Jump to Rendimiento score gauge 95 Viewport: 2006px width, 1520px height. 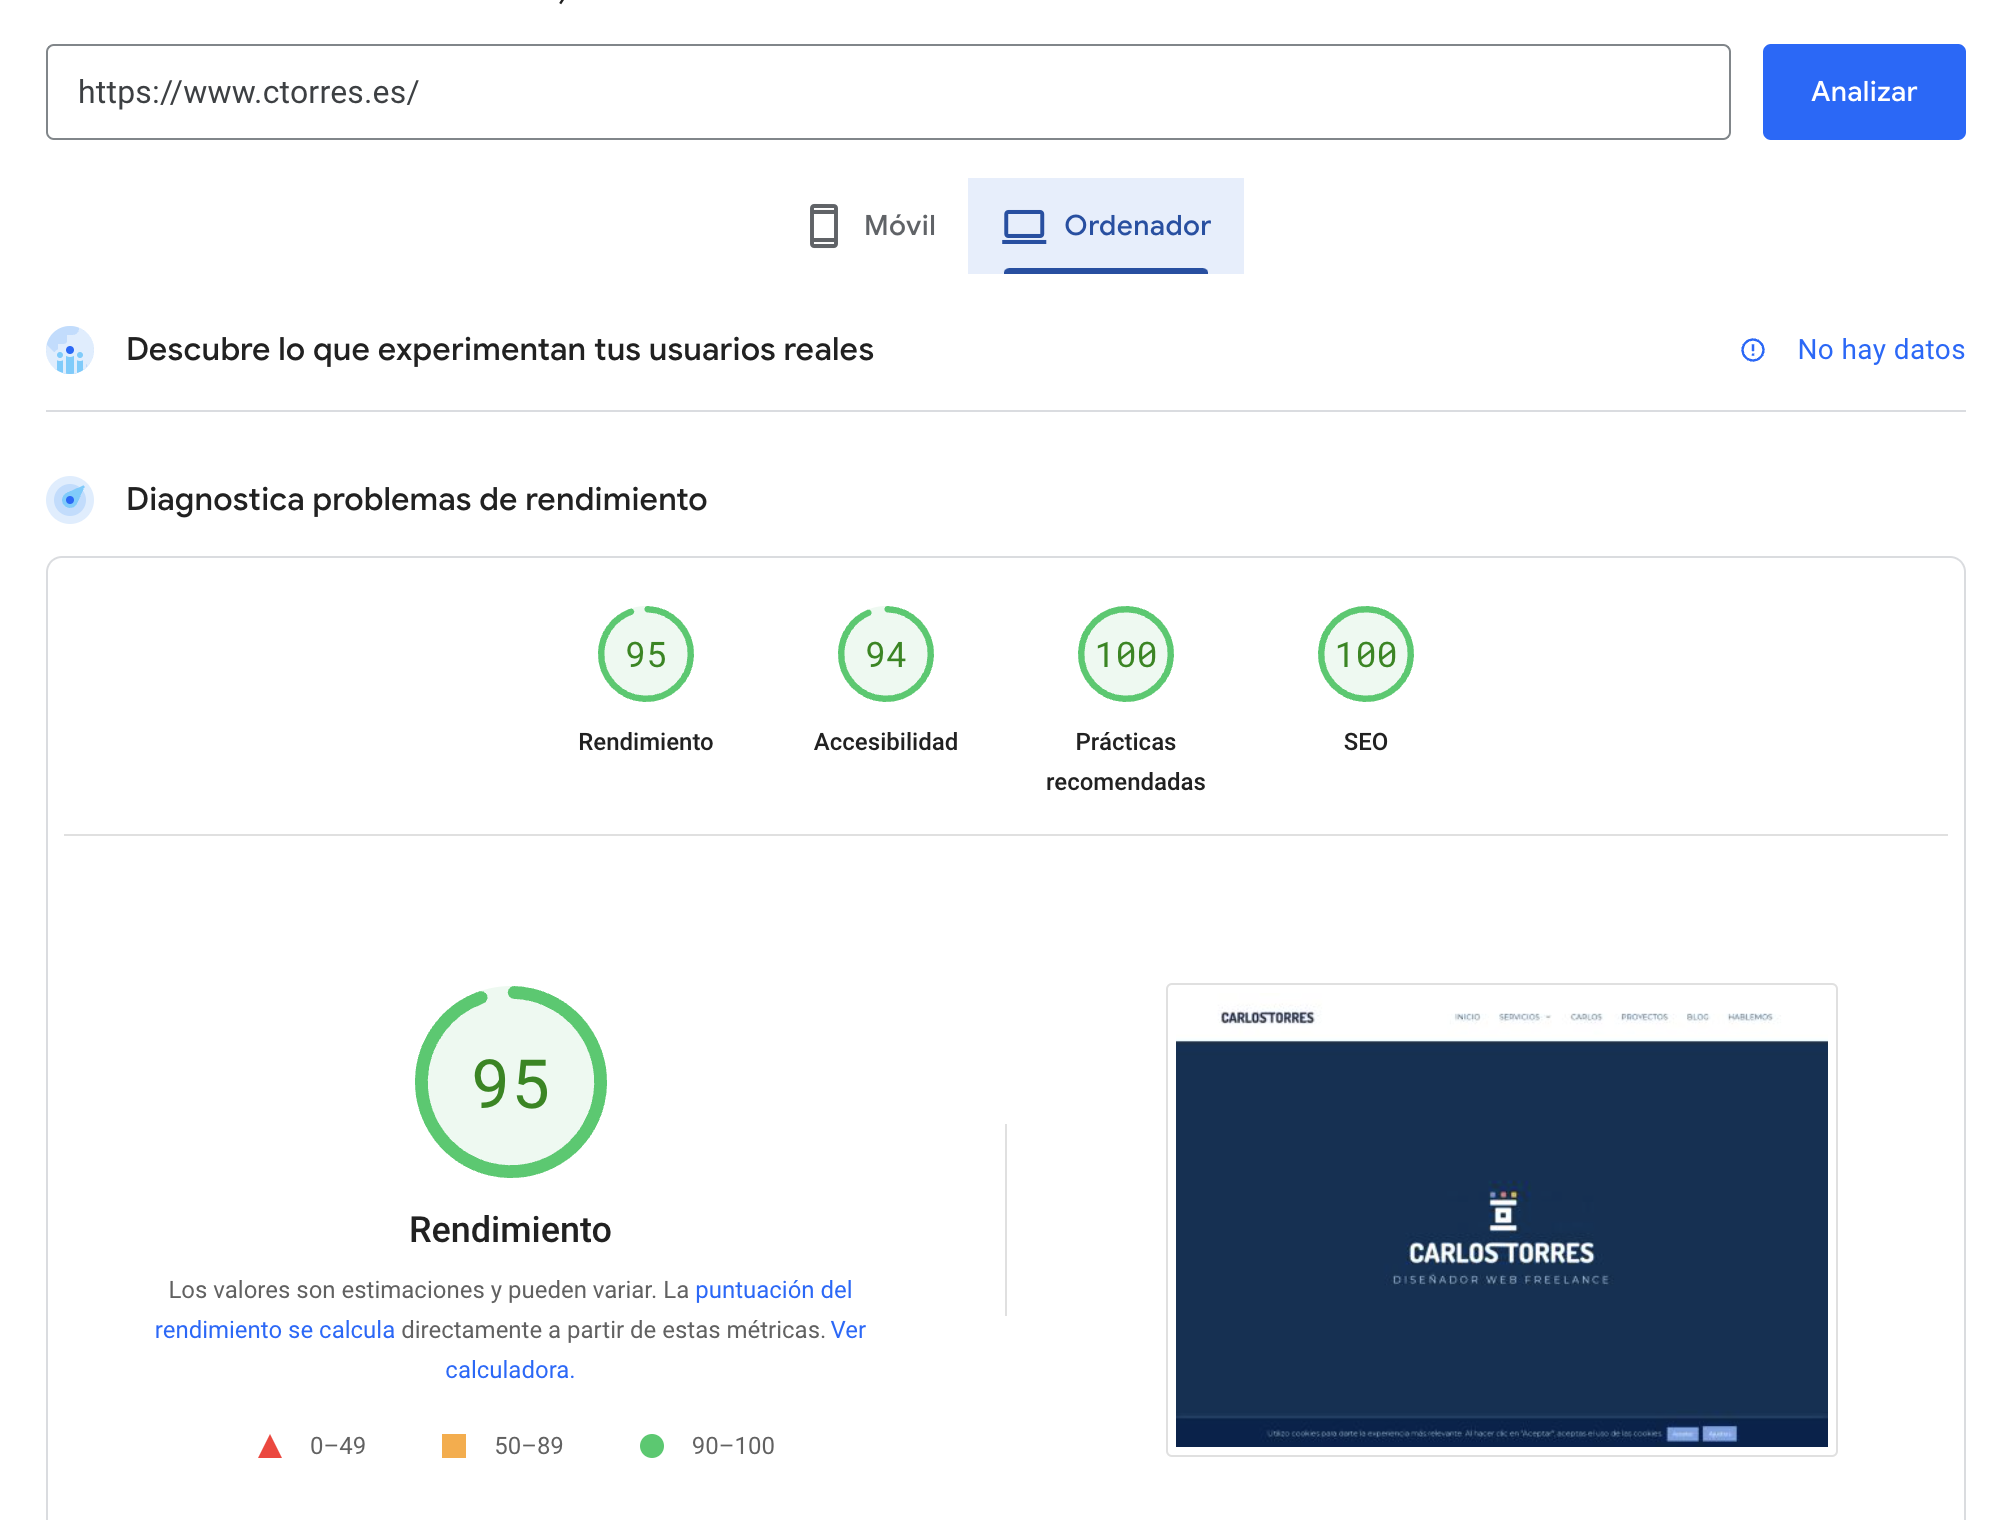point(646,655)
